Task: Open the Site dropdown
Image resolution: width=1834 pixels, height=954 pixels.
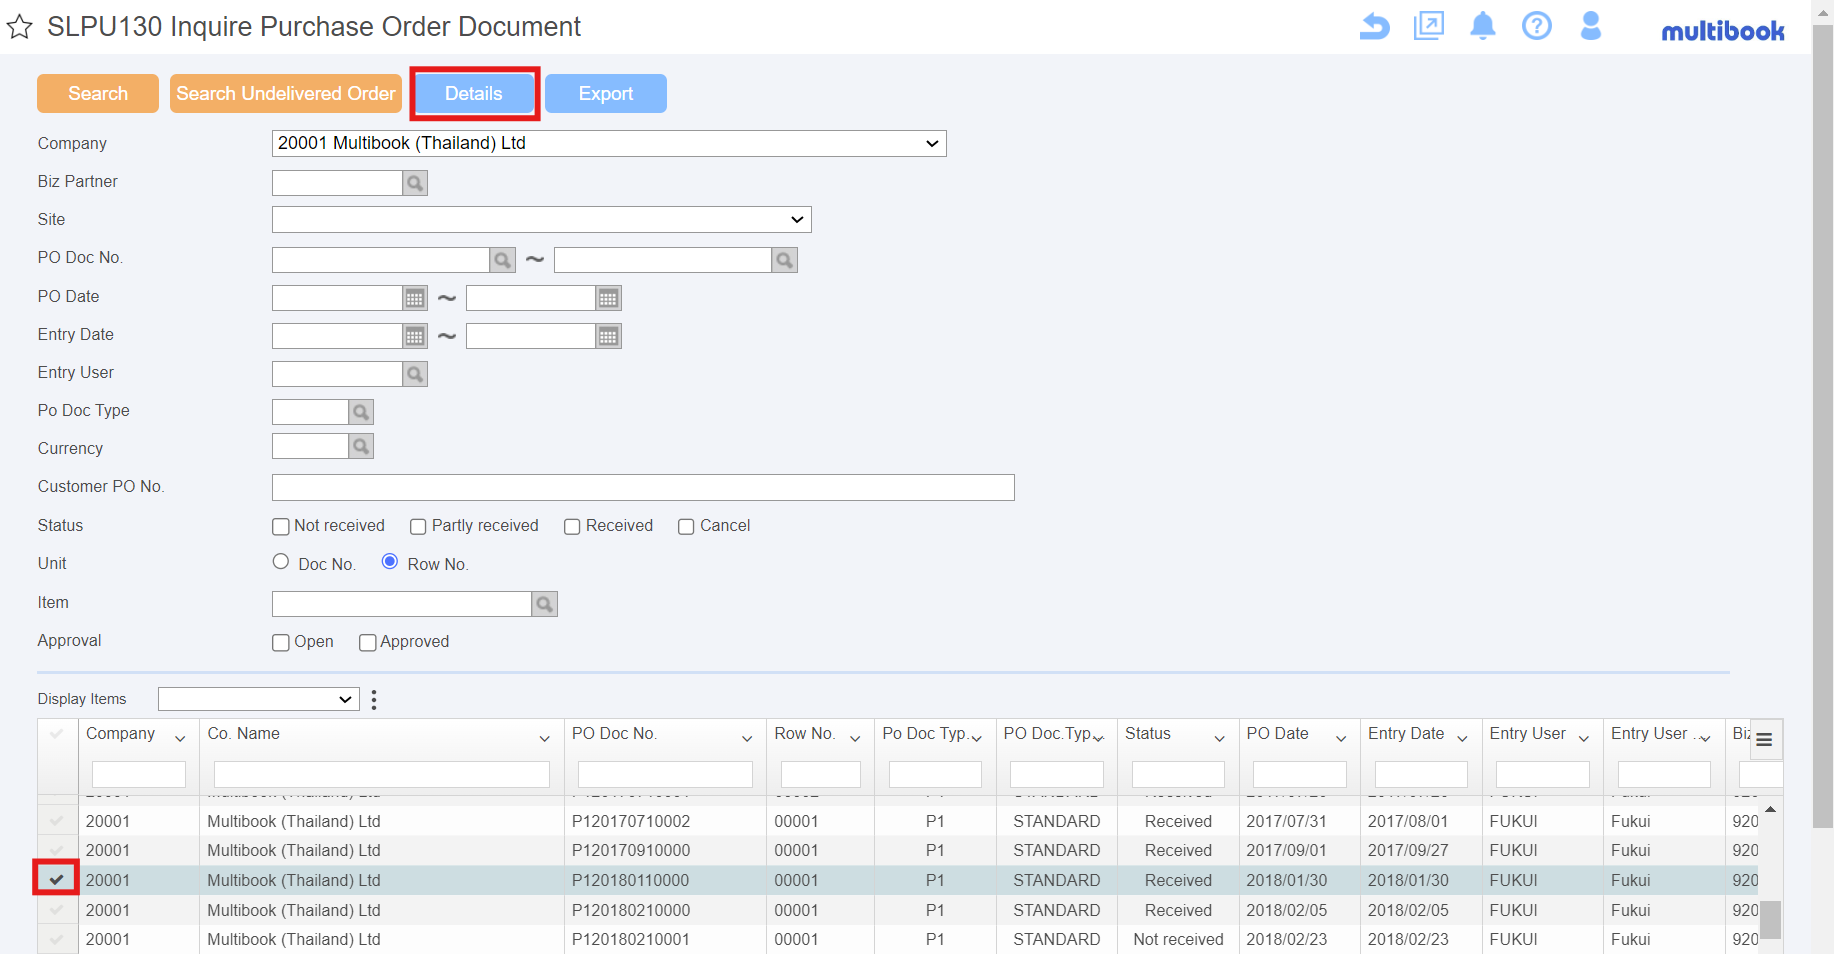Action: point(542,220)
